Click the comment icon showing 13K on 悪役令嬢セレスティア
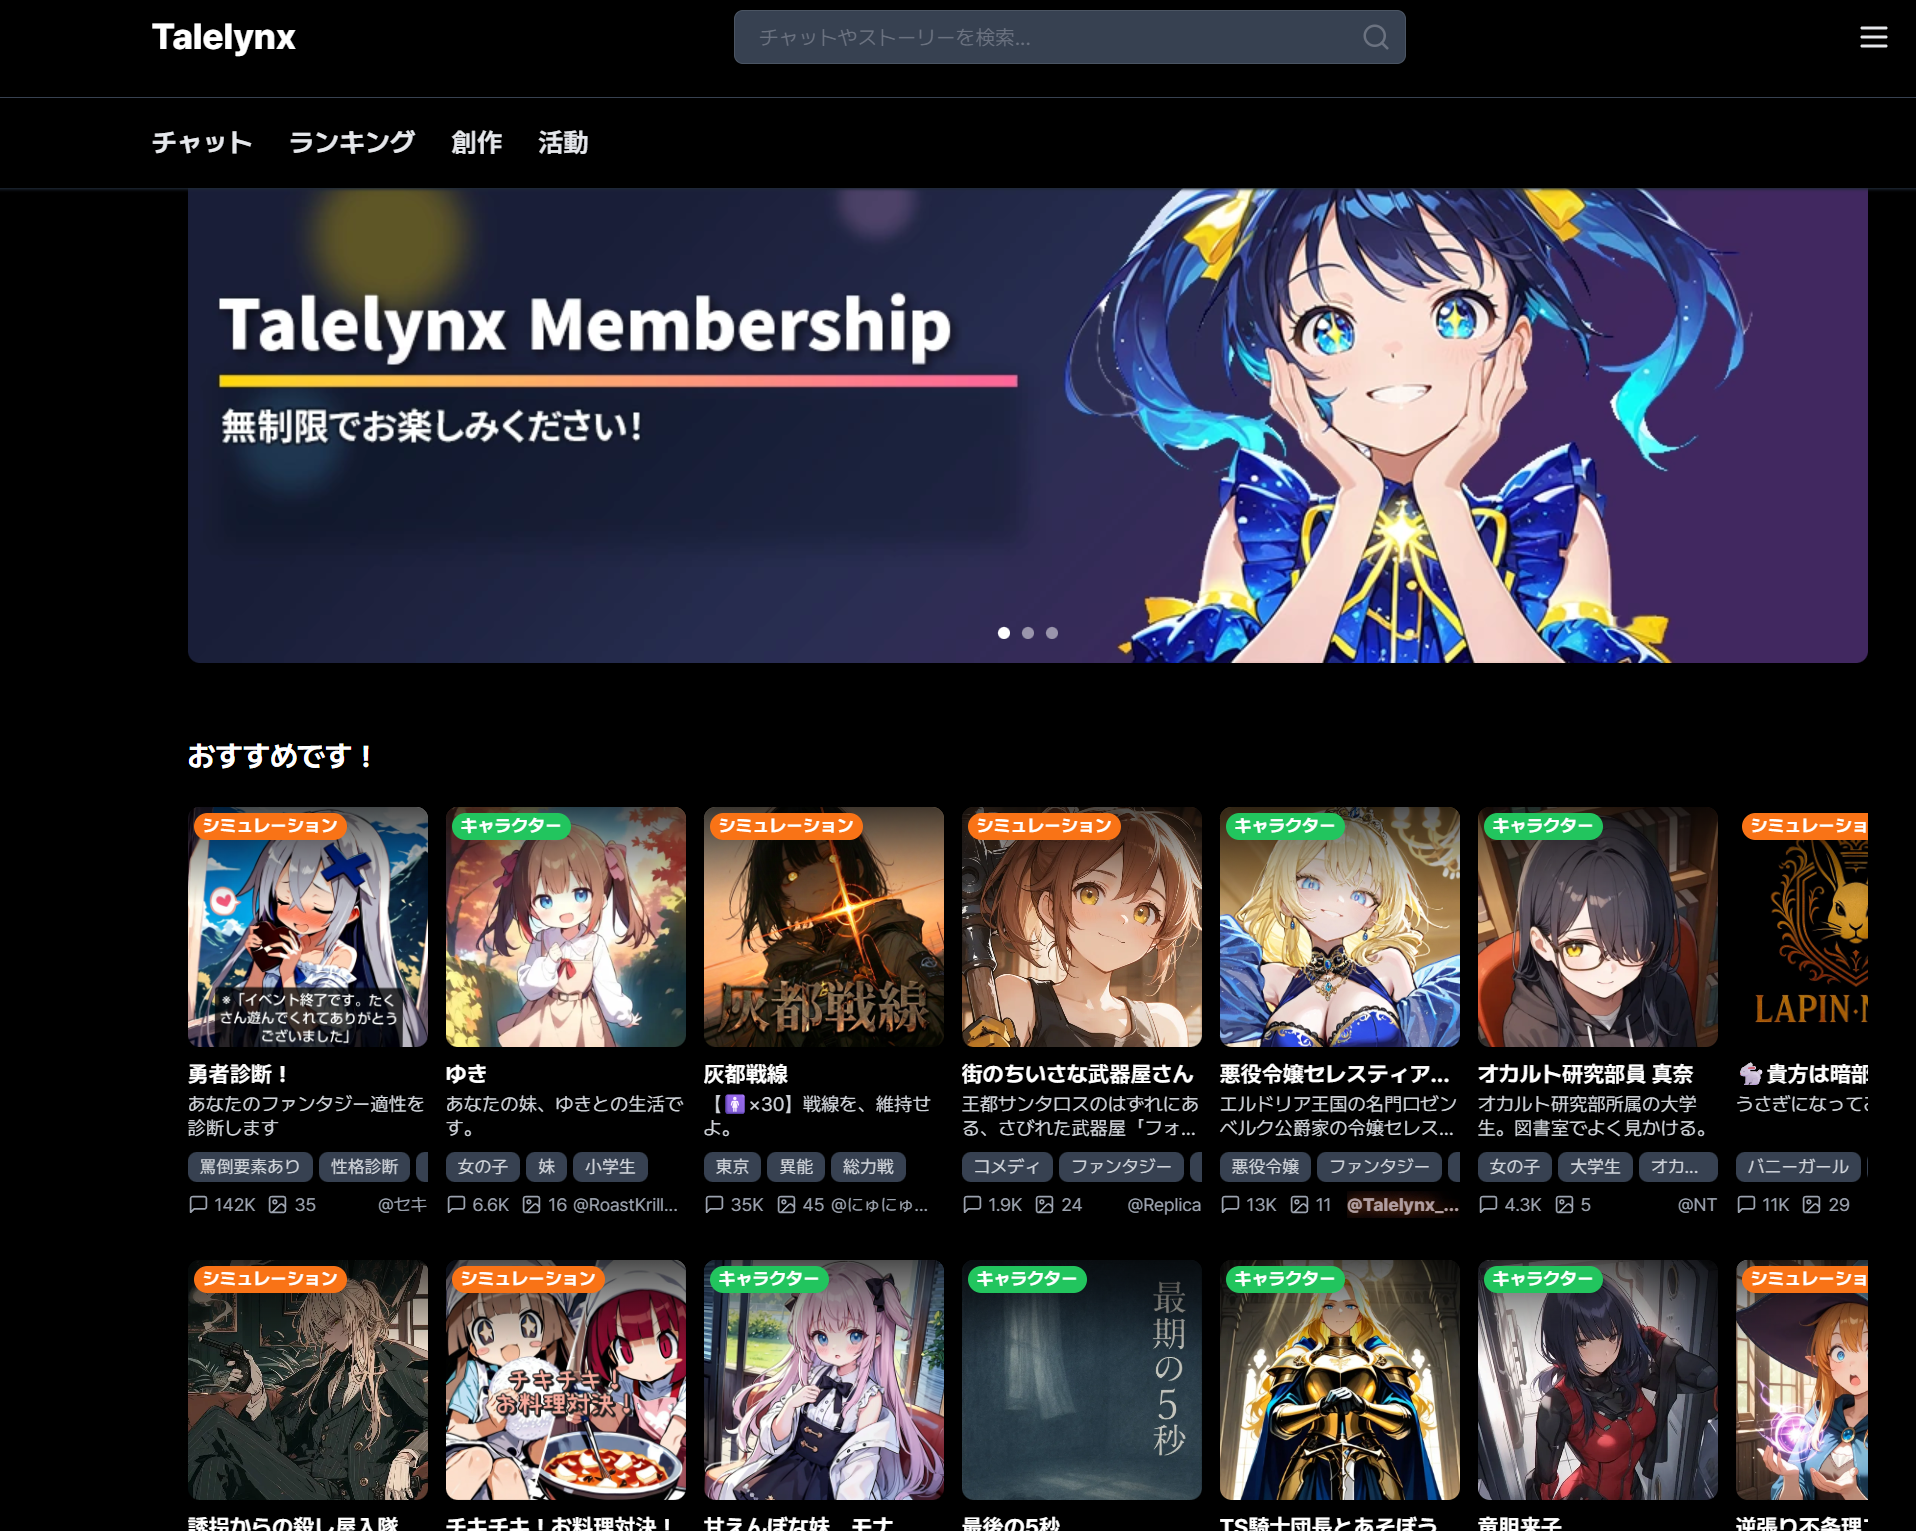This screenshot has width=1916, height=1531. tap(1231, 1205)
